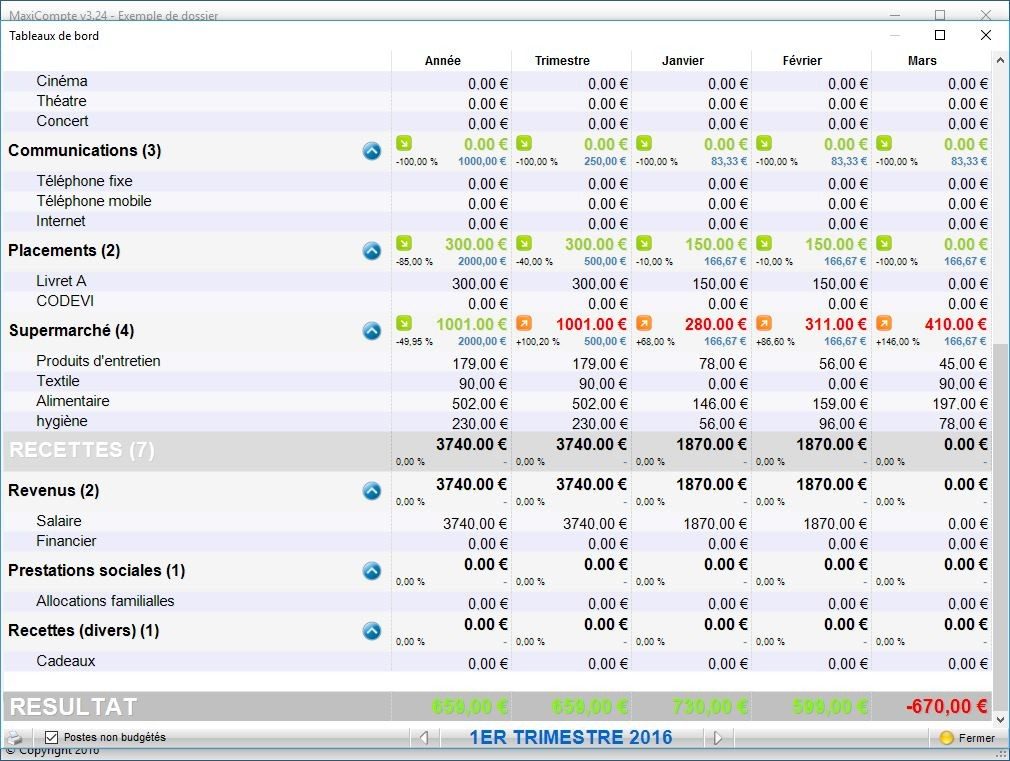Select the Année column header
The image size is (1010, 761).
[443, 61]
